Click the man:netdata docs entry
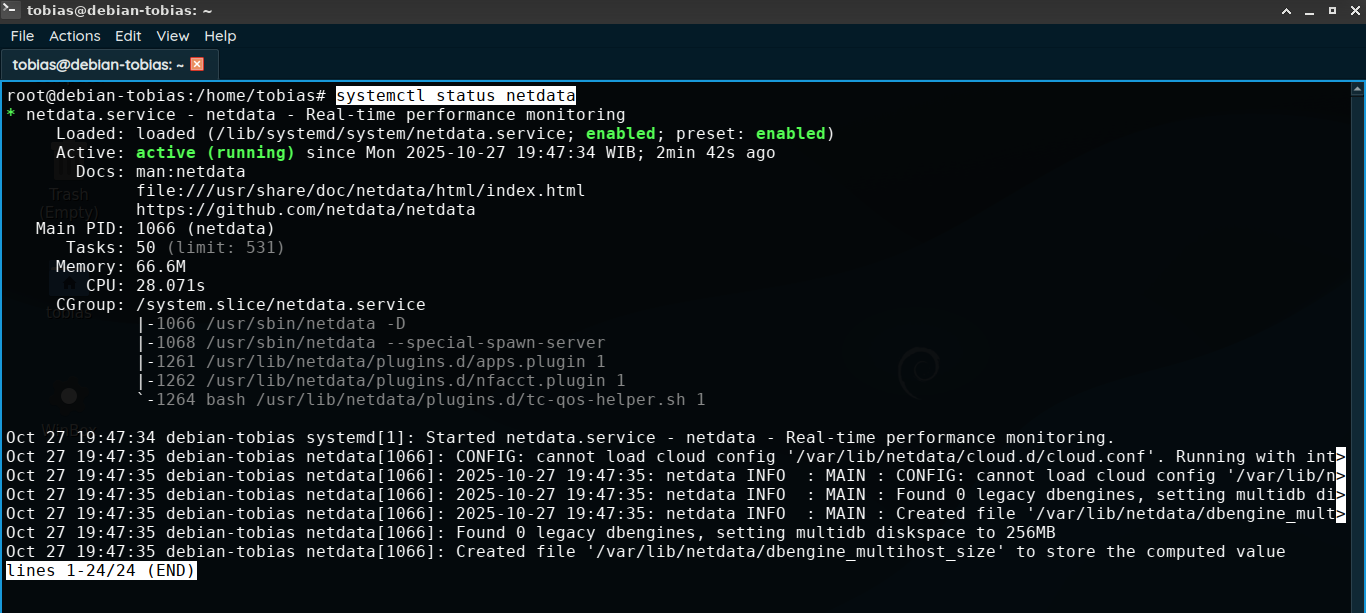 pos(190,172)
